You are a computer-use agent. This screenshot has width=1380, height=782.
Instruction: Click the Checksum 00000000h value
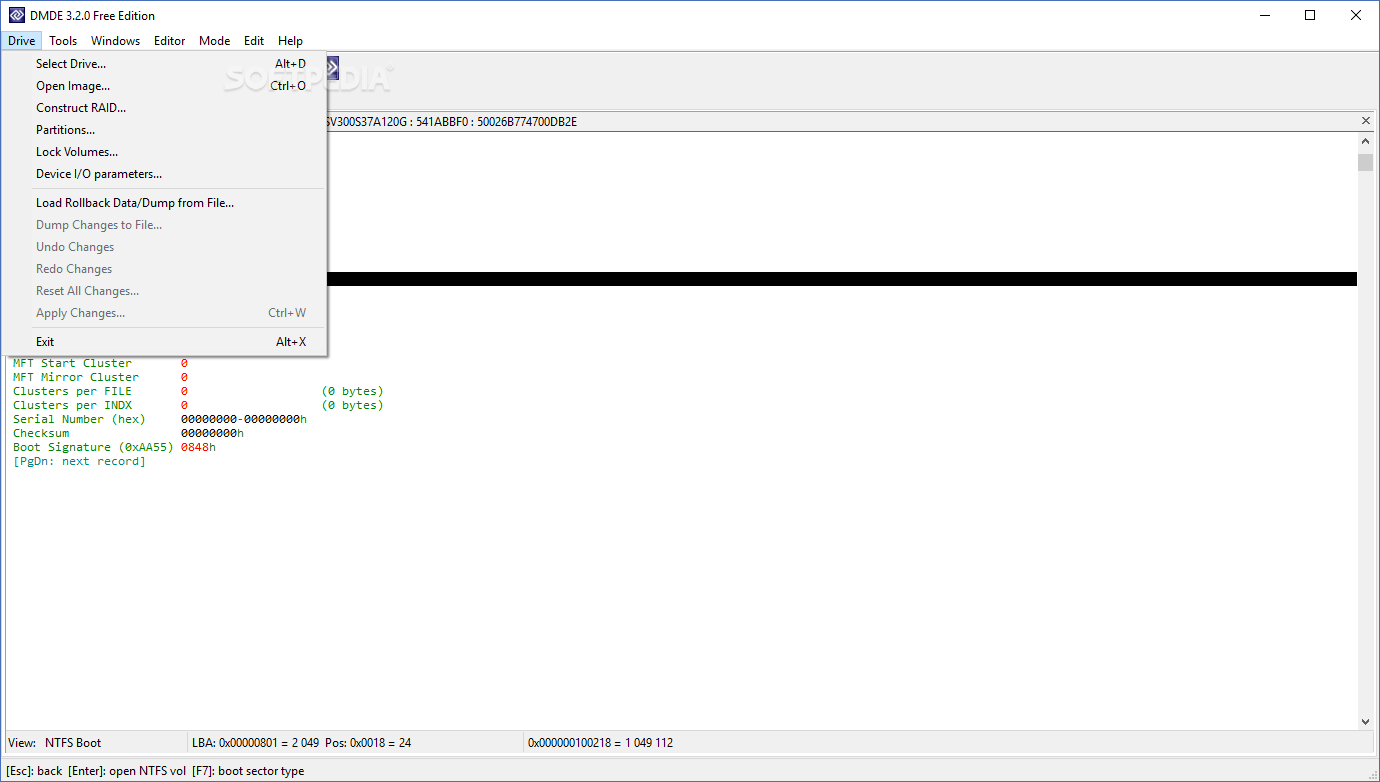coord(212,433)
